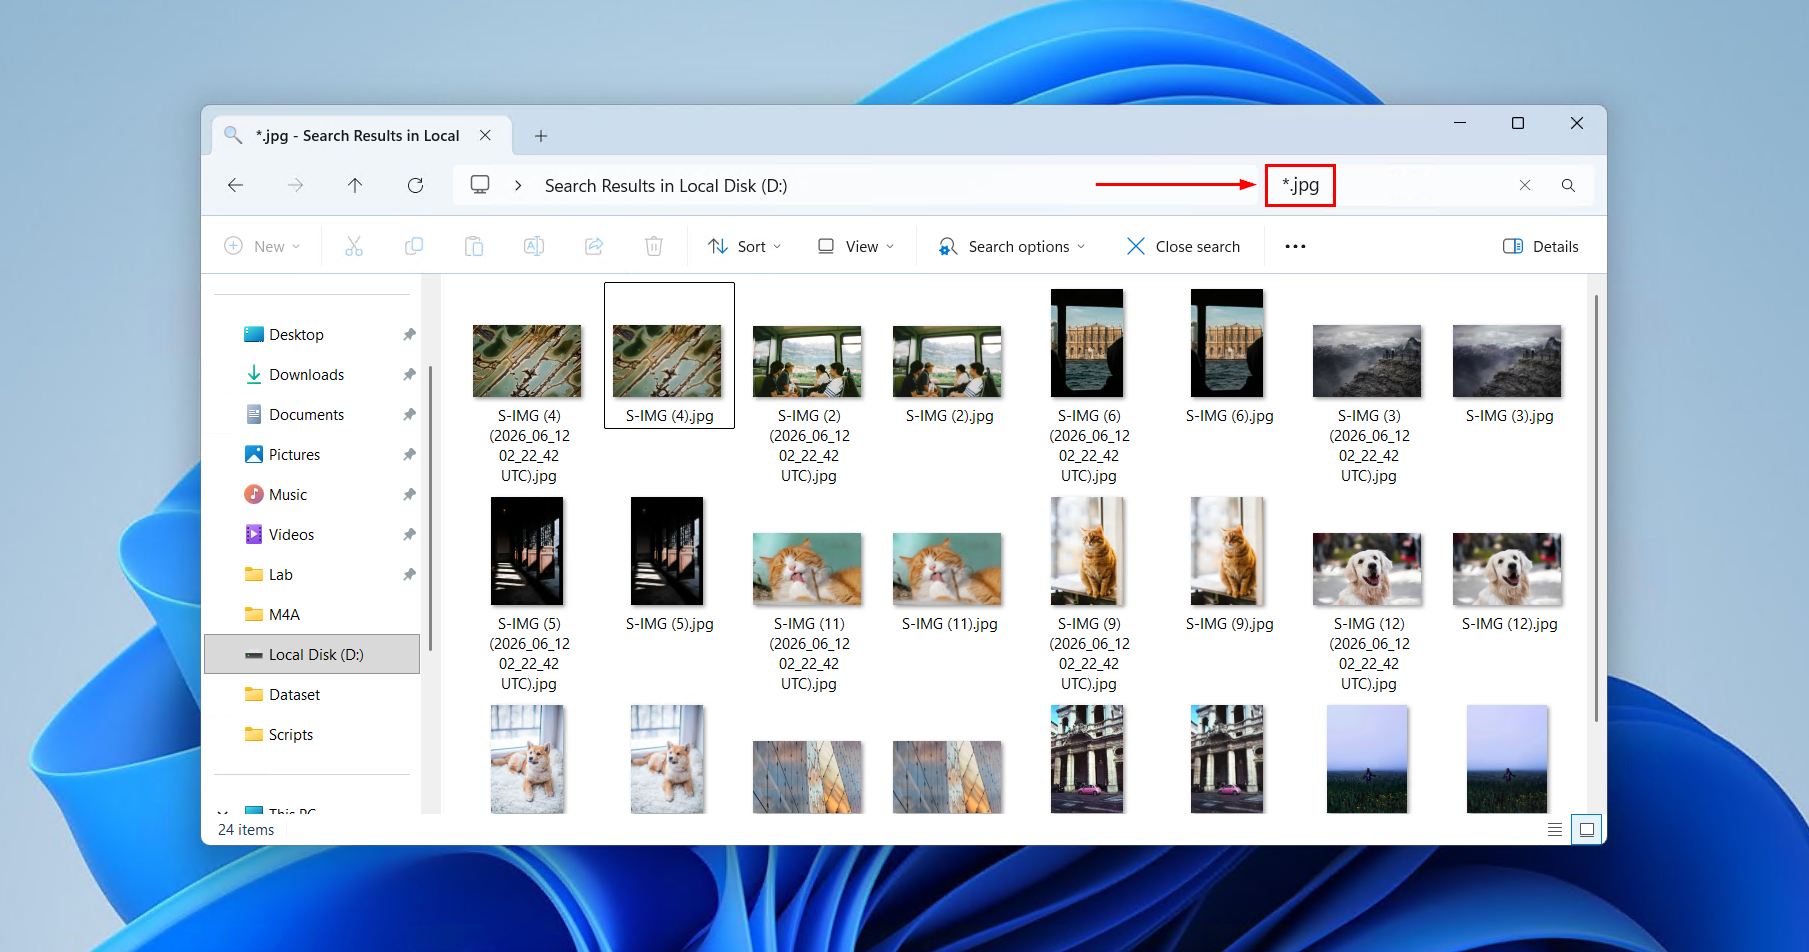Image resolution: width=1809 pixels, height=952 pixels.
Task: Click the pin icon beside Documents
Action: [409, 415]
